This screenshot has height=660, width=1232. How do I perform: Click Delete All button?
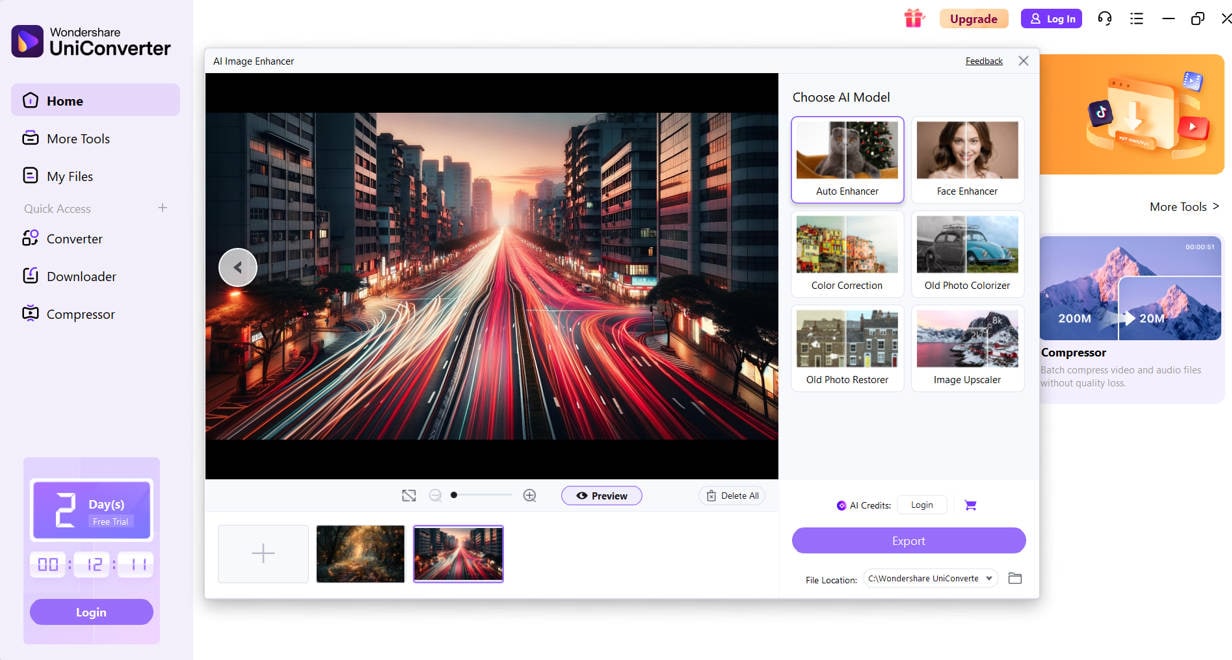pyautogui.click(x=732, y=495)
